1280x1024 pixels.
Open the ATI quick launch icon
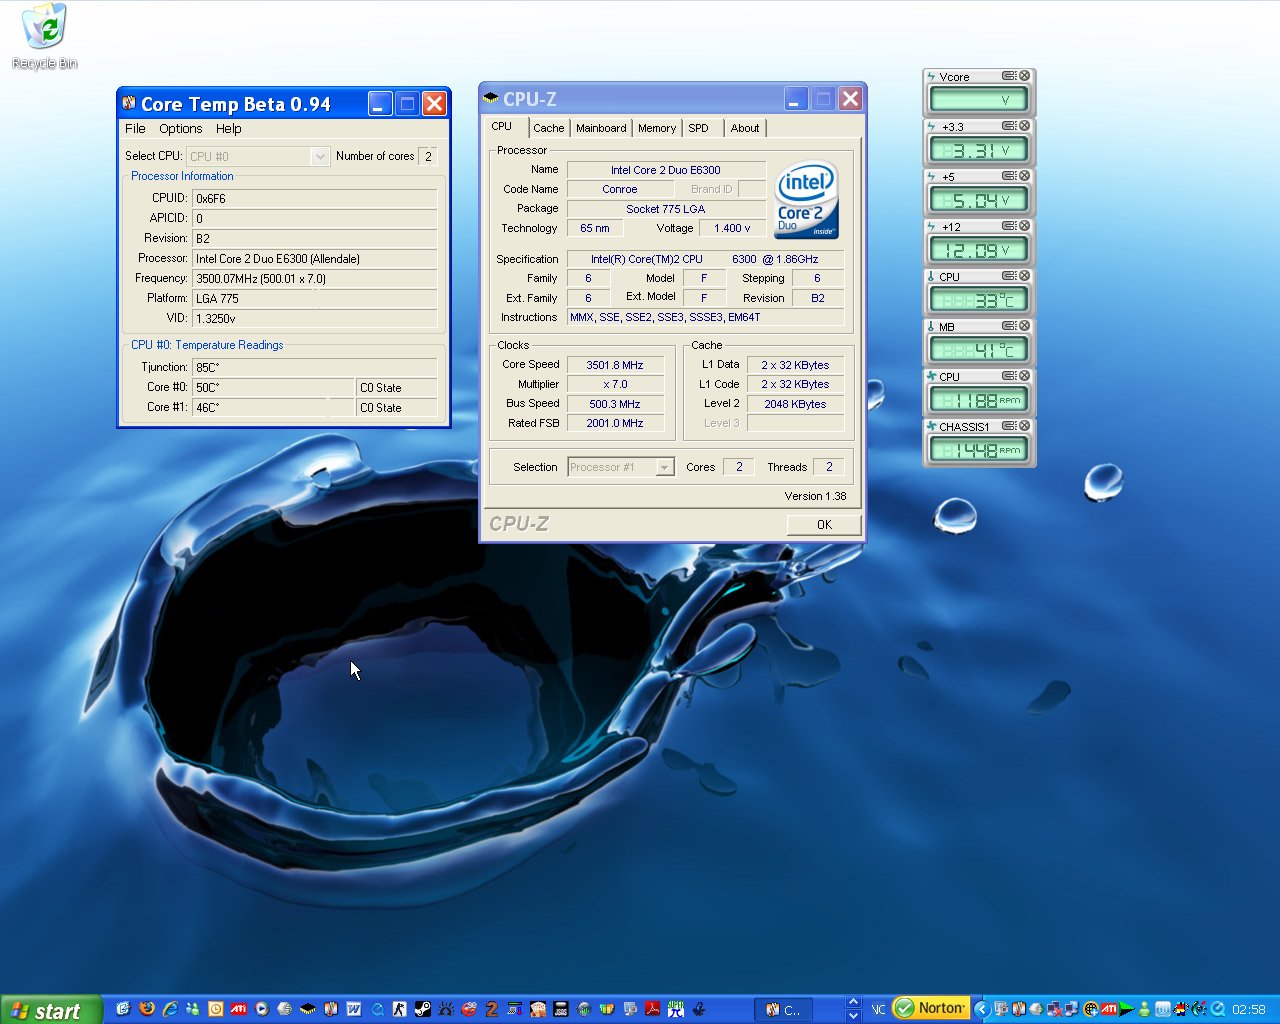(238, 1009)
